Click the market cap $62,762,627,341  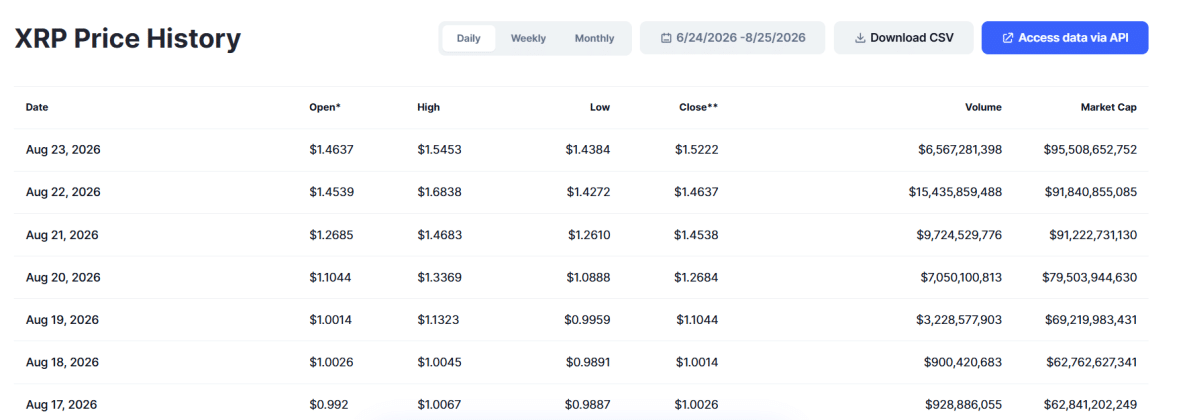coord(1091,363)
